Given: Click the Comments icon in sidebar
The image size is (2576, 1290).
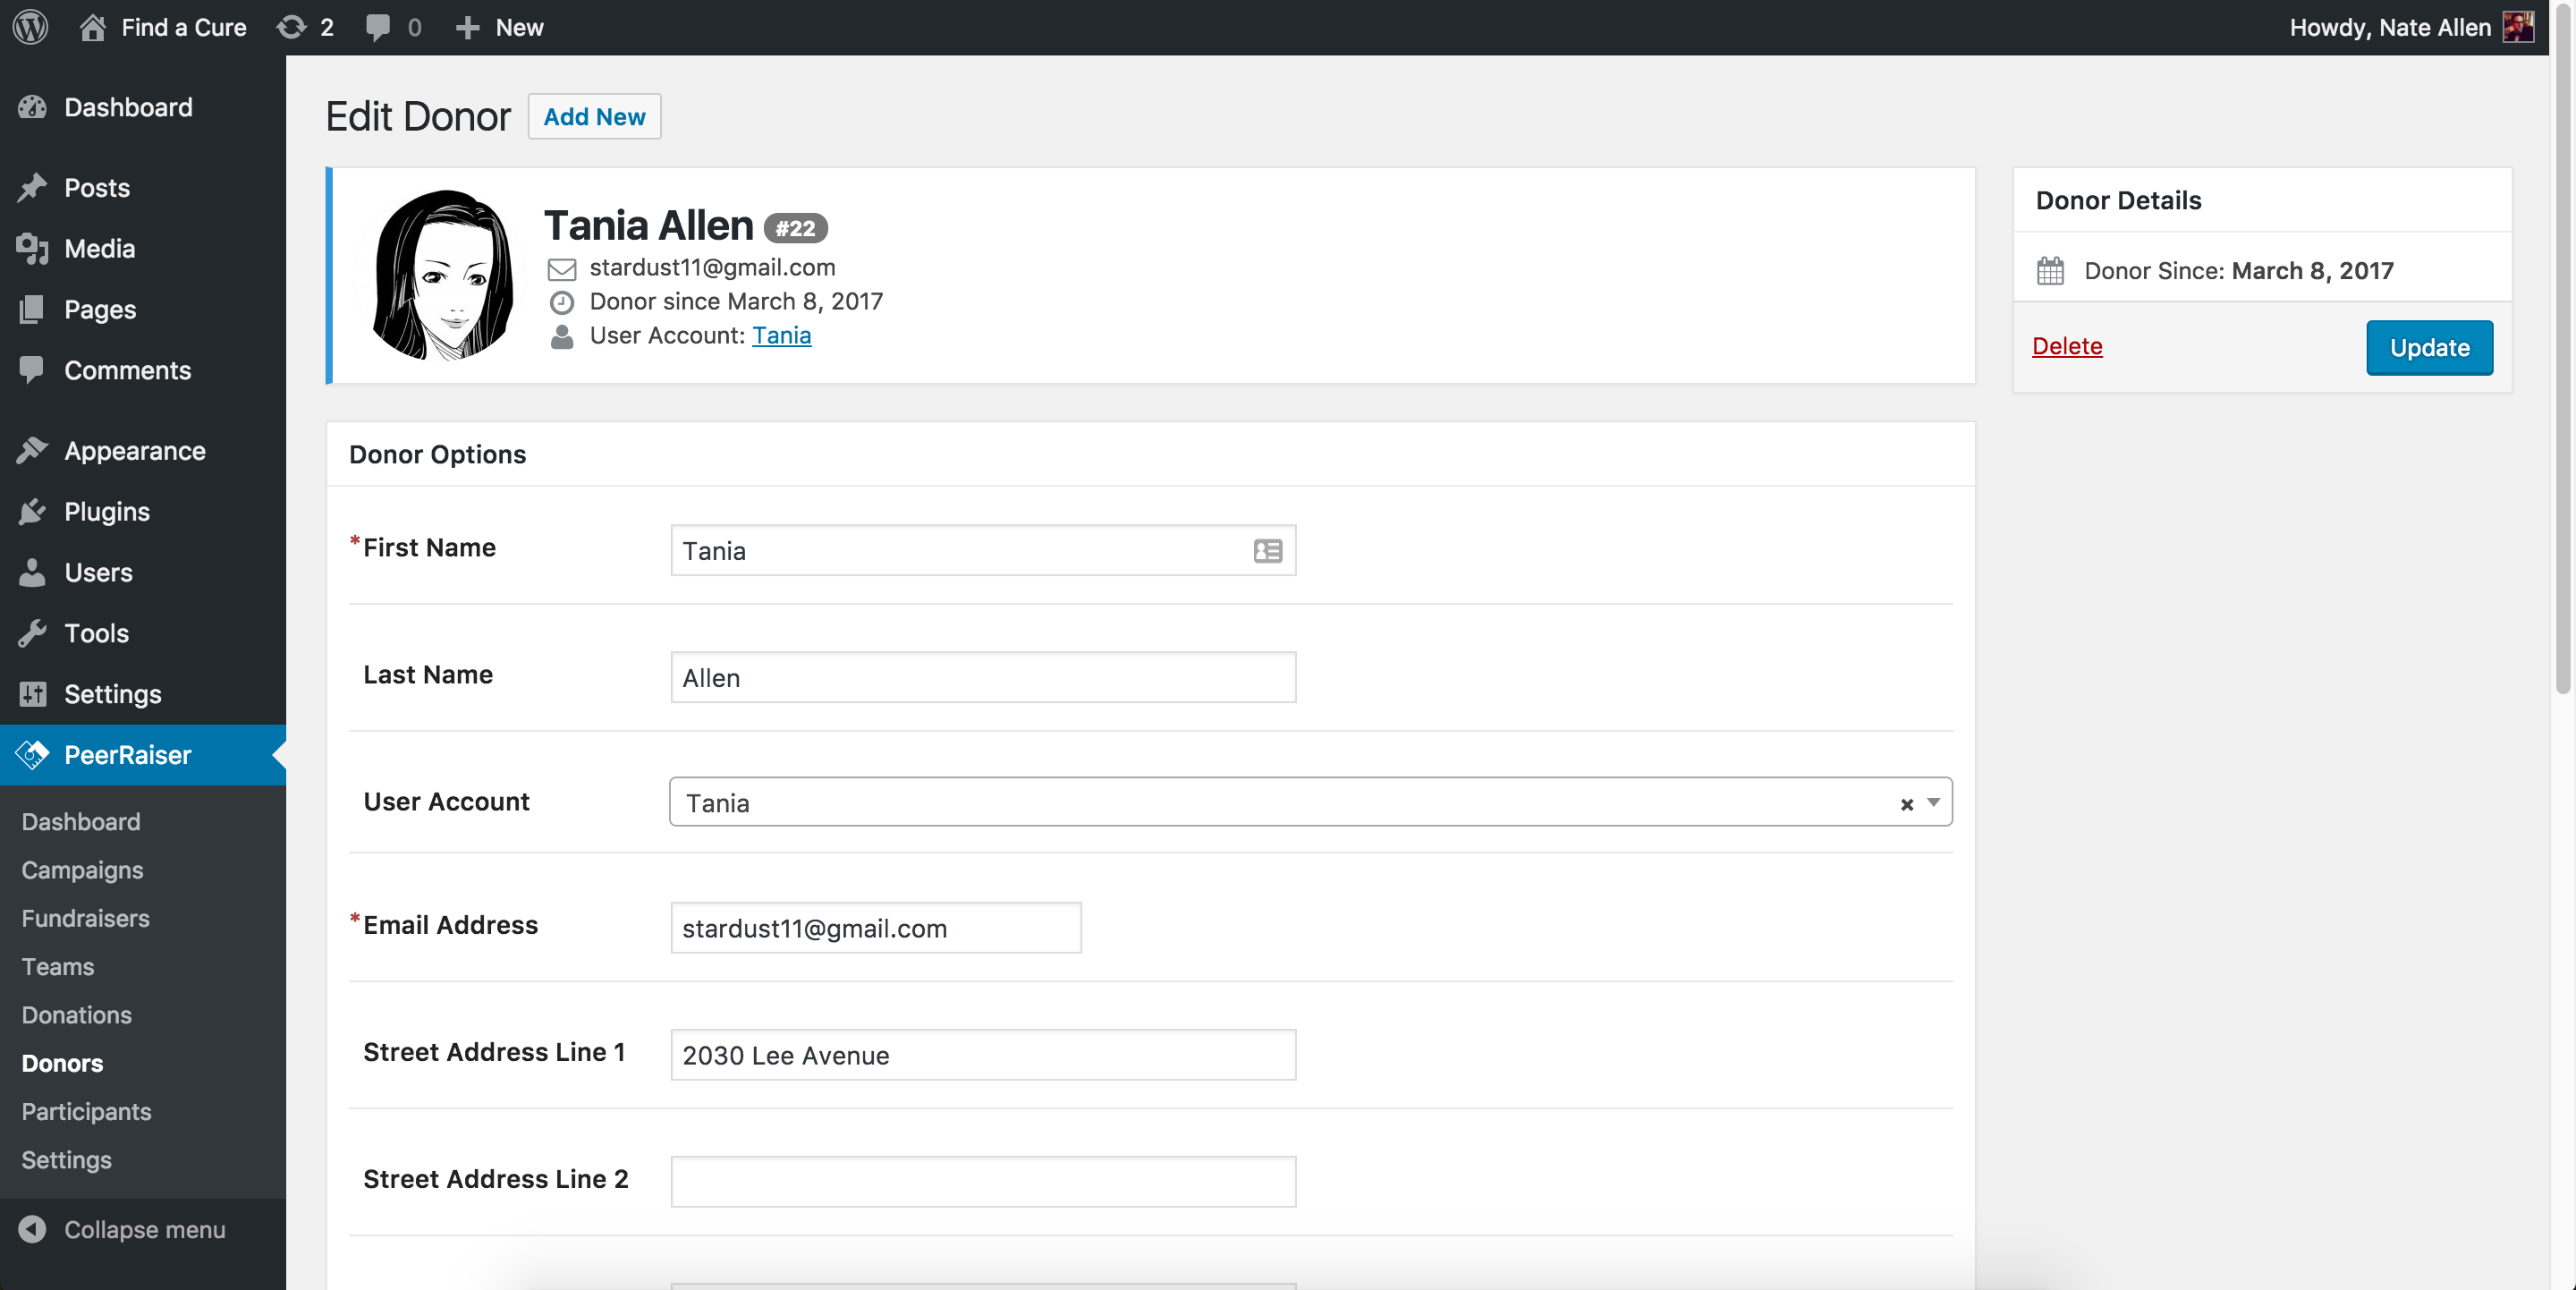Looking at the screenshot, I should tap(32, 370).
